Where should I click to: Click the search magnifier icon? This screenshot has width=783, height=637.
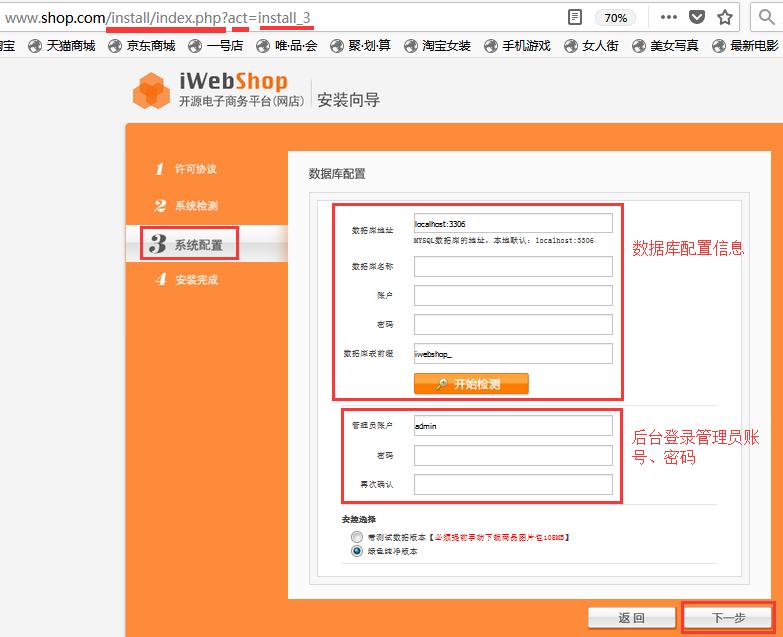tap(766, 17)
